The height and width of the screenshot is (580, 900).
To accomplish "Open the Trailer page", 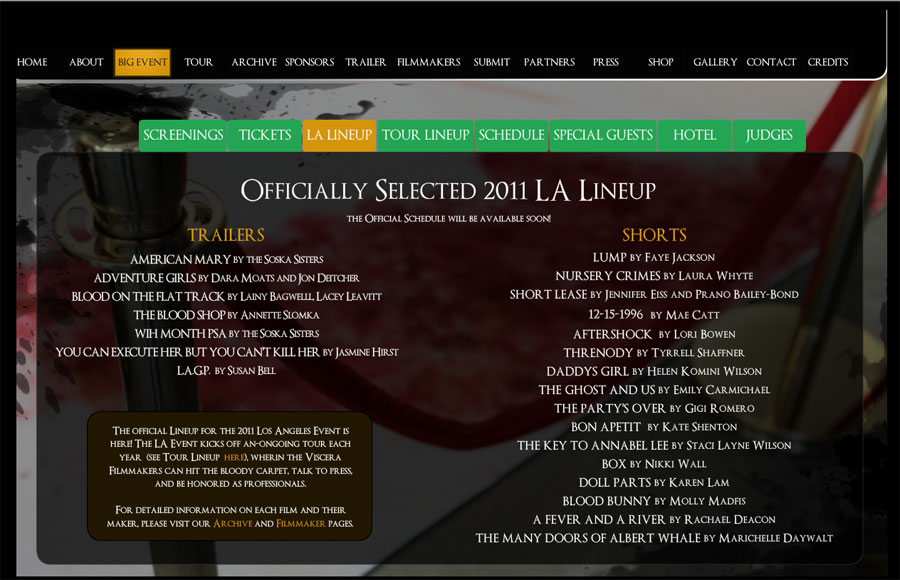I will (366, 62).
